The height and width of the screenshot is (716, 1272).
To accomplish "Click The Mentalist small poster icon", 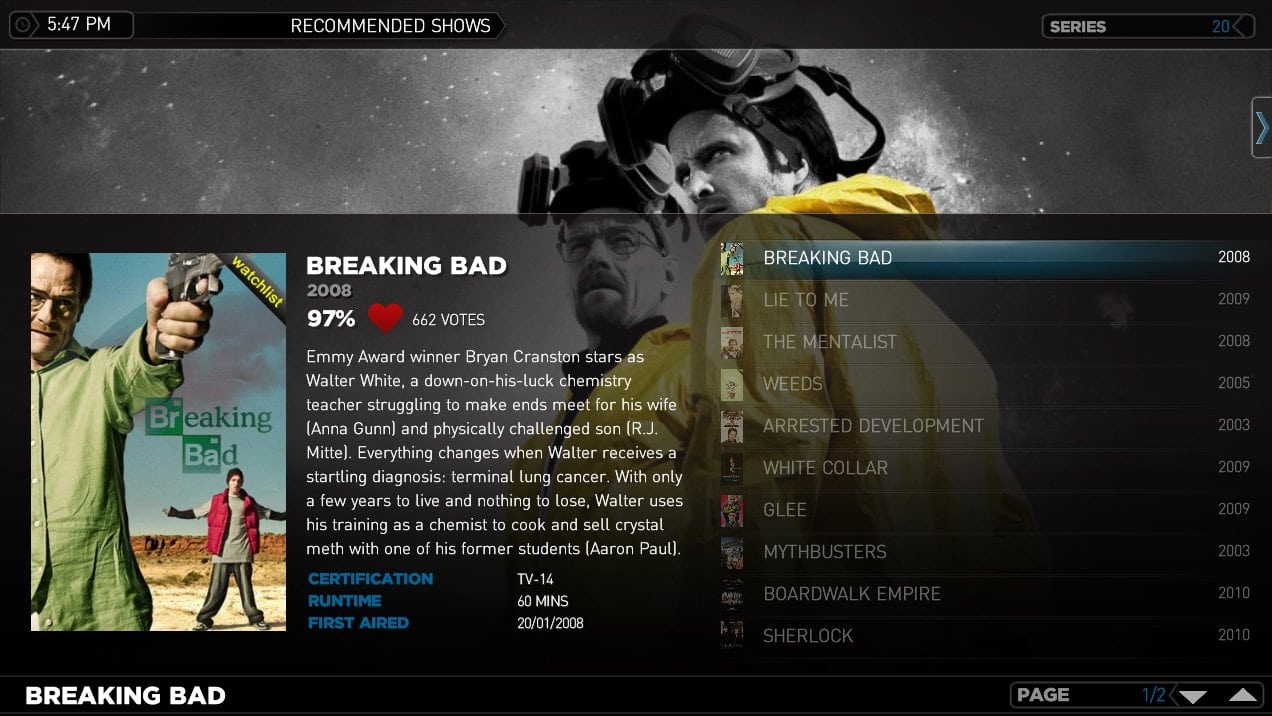I will coord(732,342).
